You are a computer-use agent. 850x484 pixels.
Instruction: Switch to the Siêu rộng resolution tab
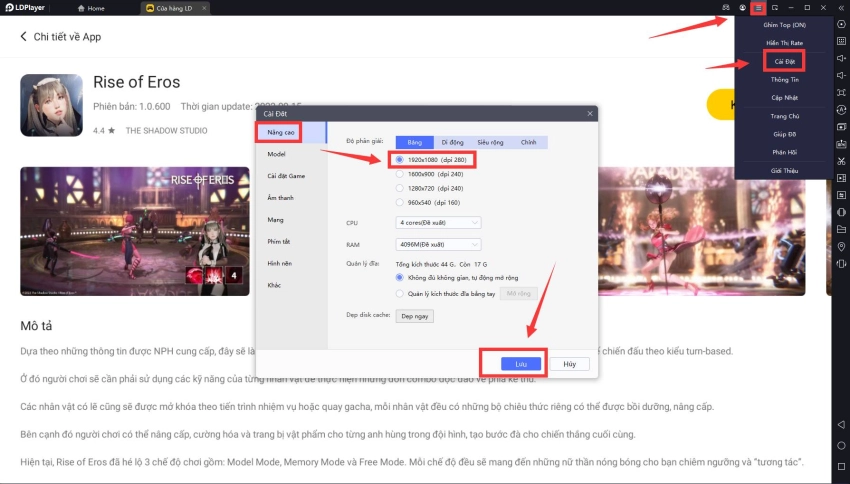point(490,142)
